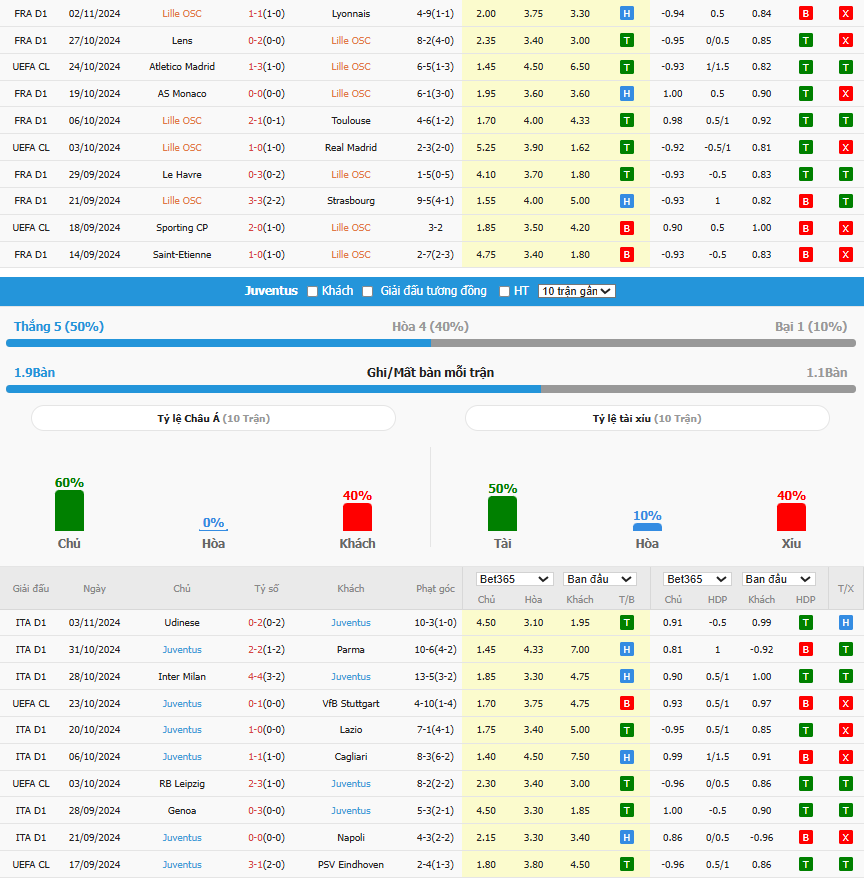The image size is (866, 880).
Task: Click the red B badge in the Cagliari row
Action: [x=805, y=757]
